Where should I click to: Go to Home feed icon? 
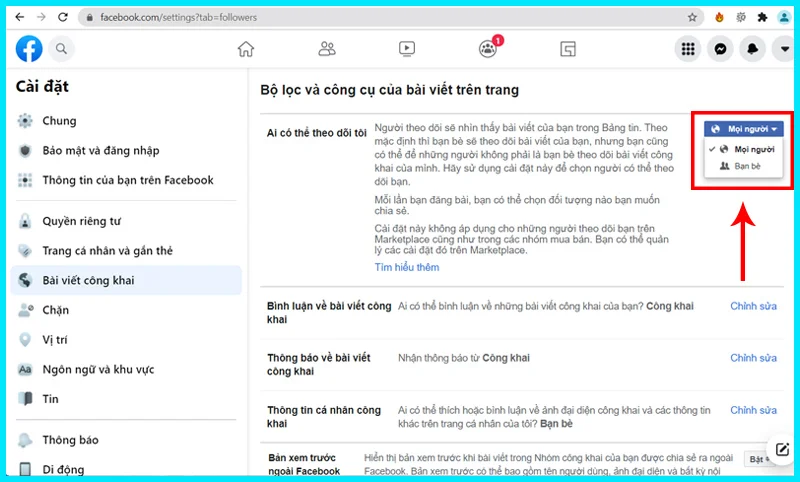246,49
